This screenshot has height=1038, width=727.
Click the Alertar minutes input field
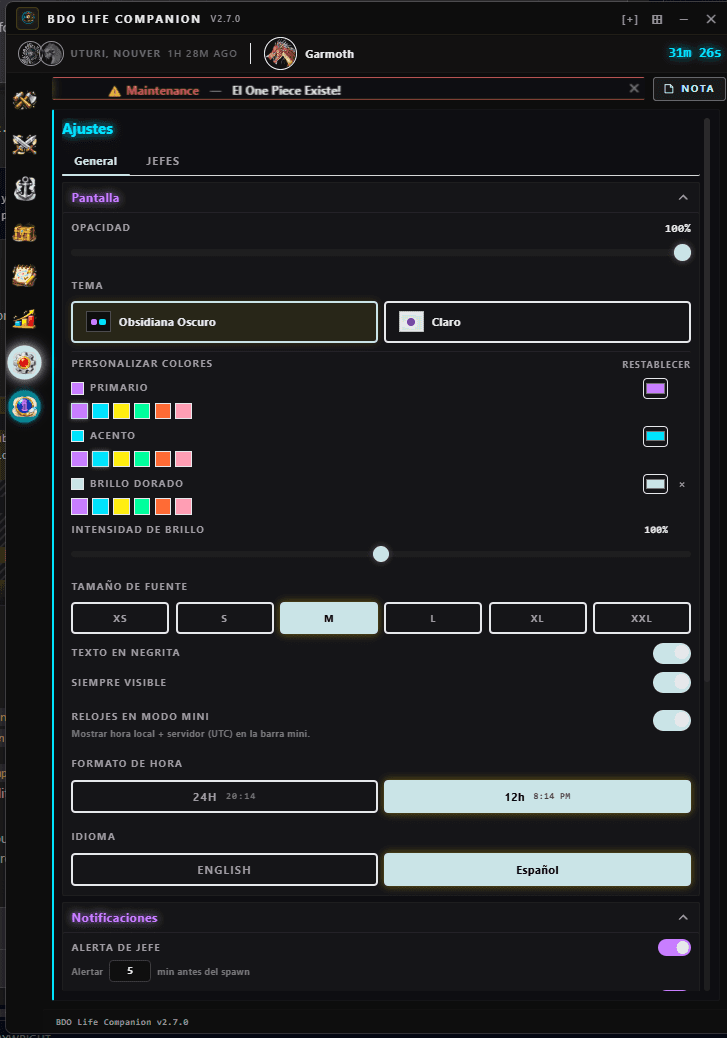[x=130, y=971]
